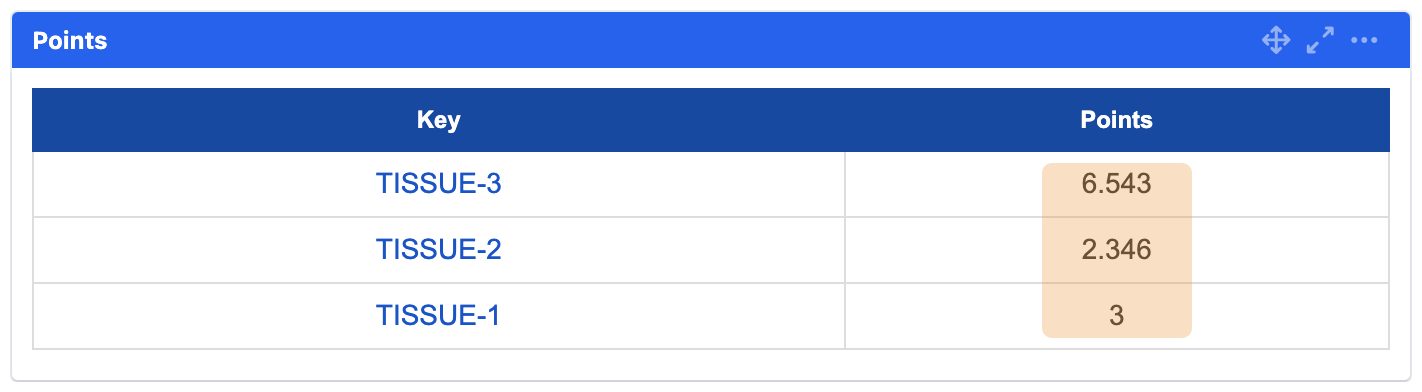Sort by the Key column header
Viewport: 1422px width, 392px height.
(x=438, y=120)
